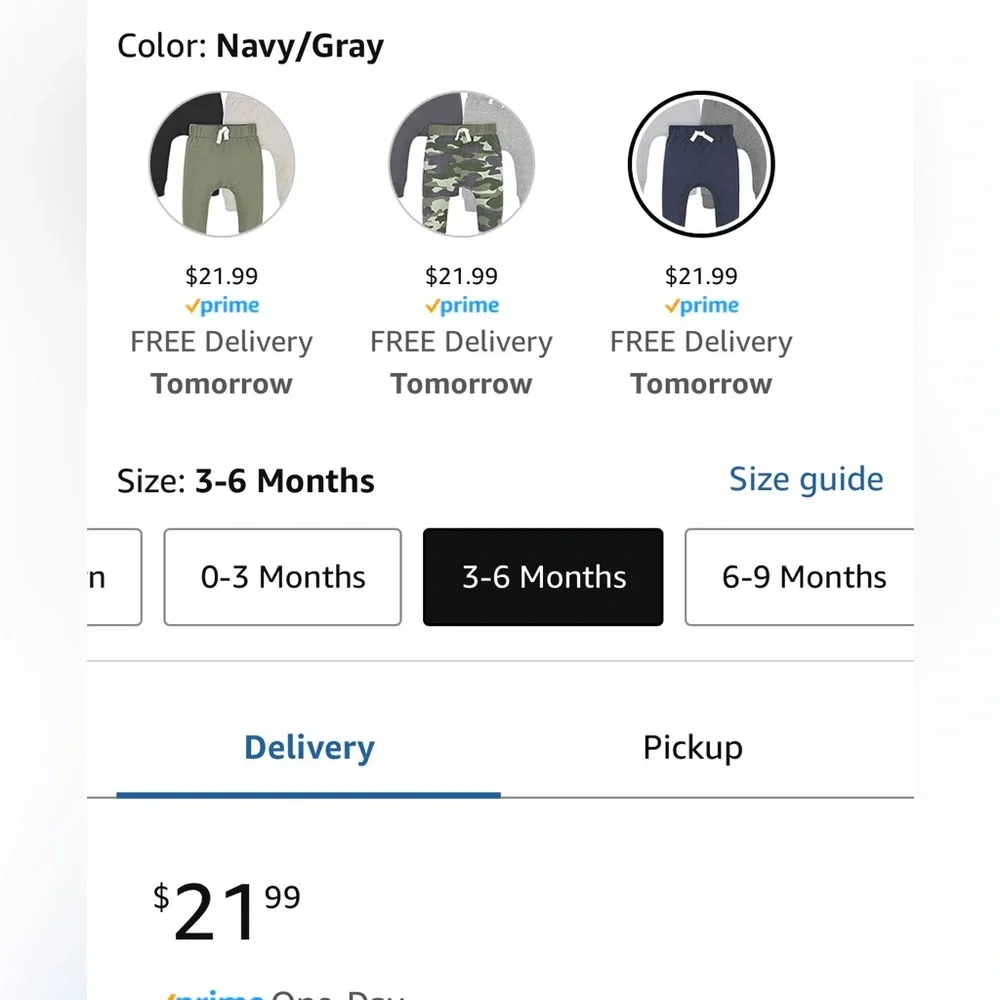
Task: Click the large $21.99 delivery price
Action: [227, 912]
